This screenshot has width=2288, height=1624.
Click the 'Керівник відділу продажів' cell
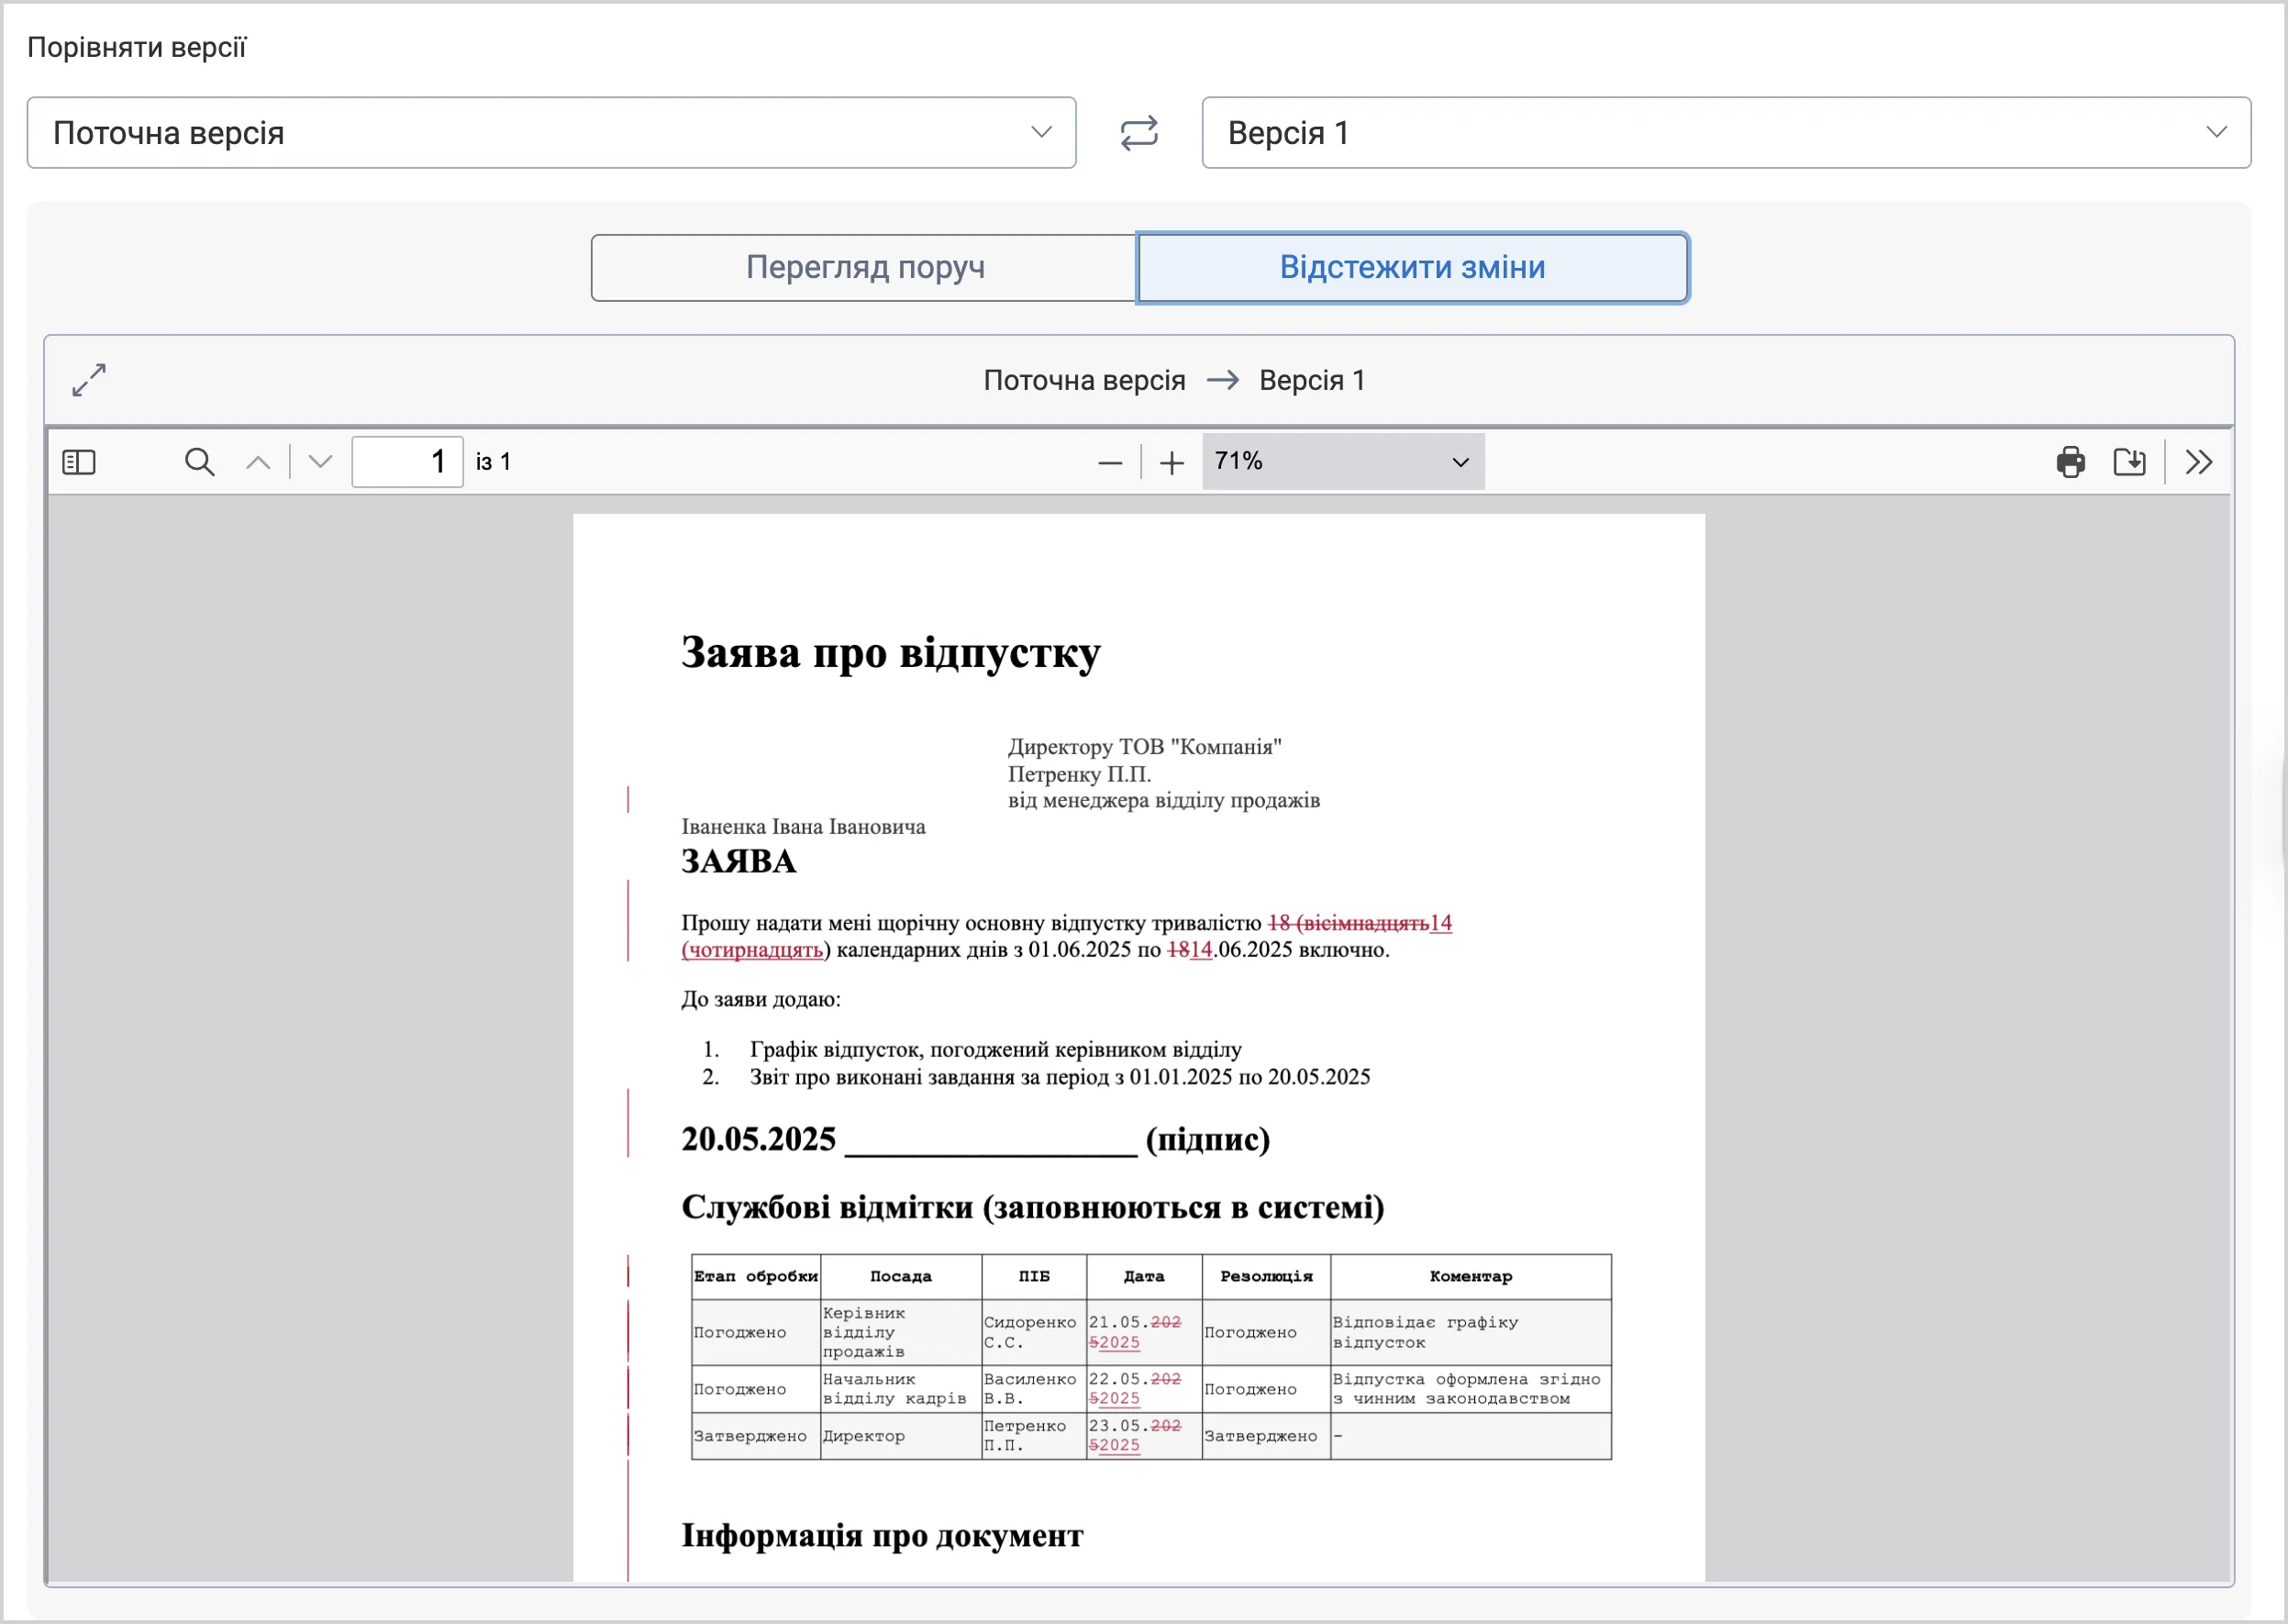900,1333
